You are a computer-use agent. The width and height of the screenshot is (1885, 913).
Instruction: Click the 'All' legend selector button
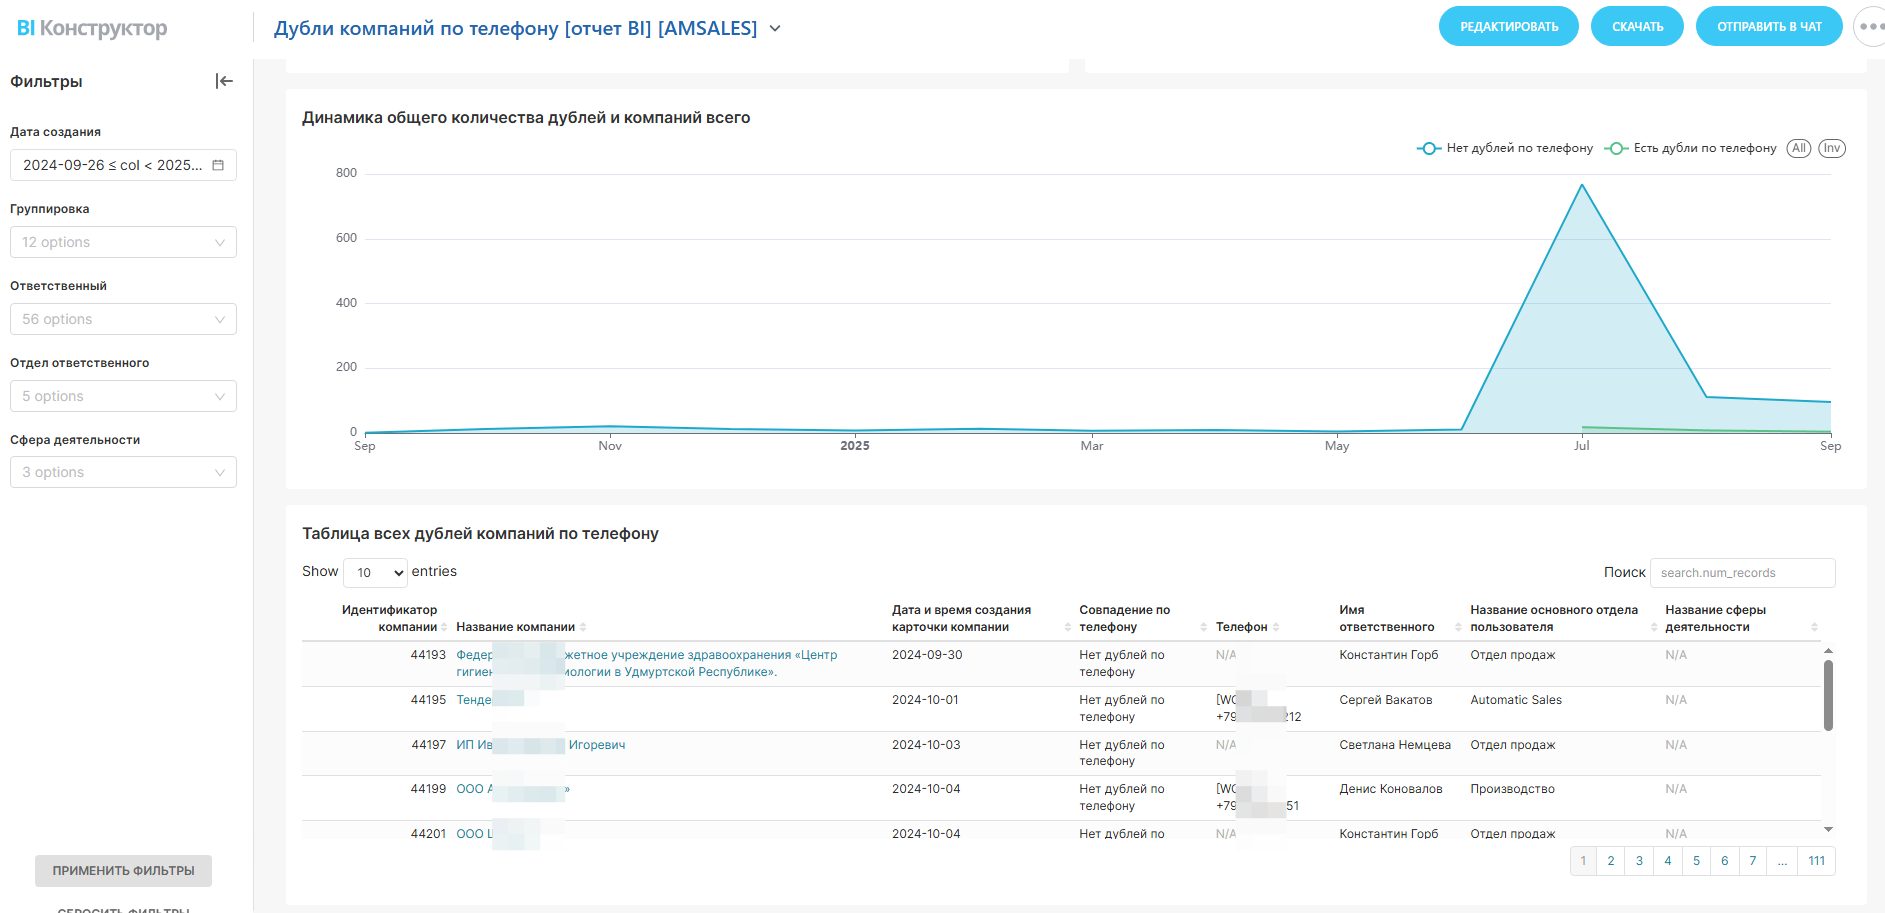tap(1799, 148)
